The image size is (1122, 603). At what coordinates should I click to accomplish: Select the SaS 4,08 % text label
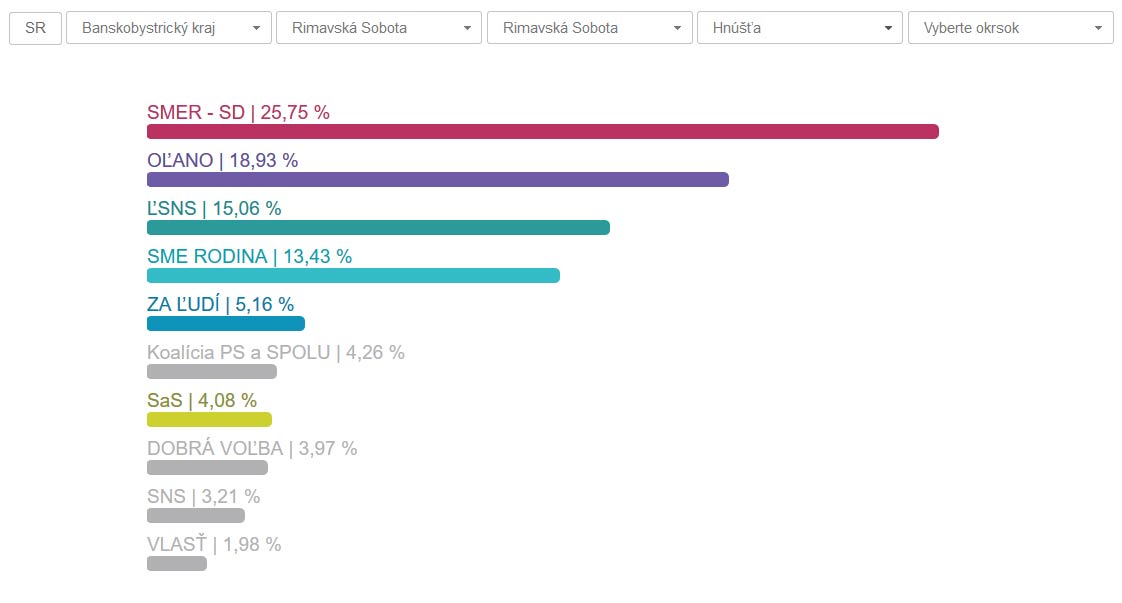(201, 400)
